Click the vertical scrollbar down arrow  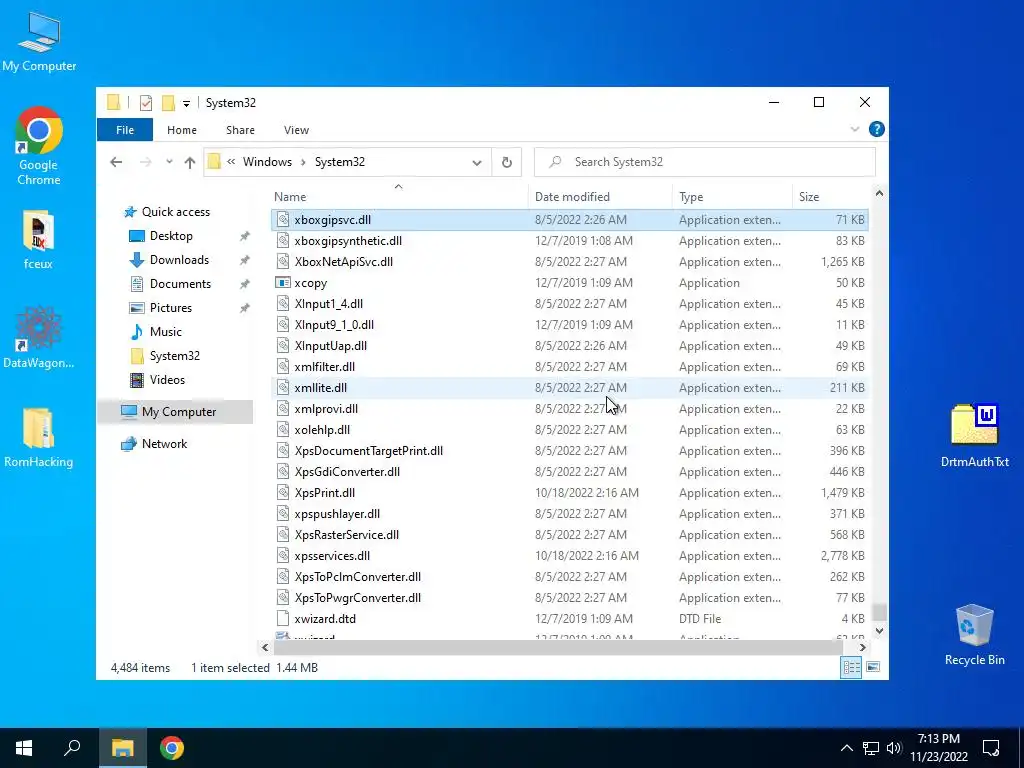pyautogui.click(x=879, y=631)
